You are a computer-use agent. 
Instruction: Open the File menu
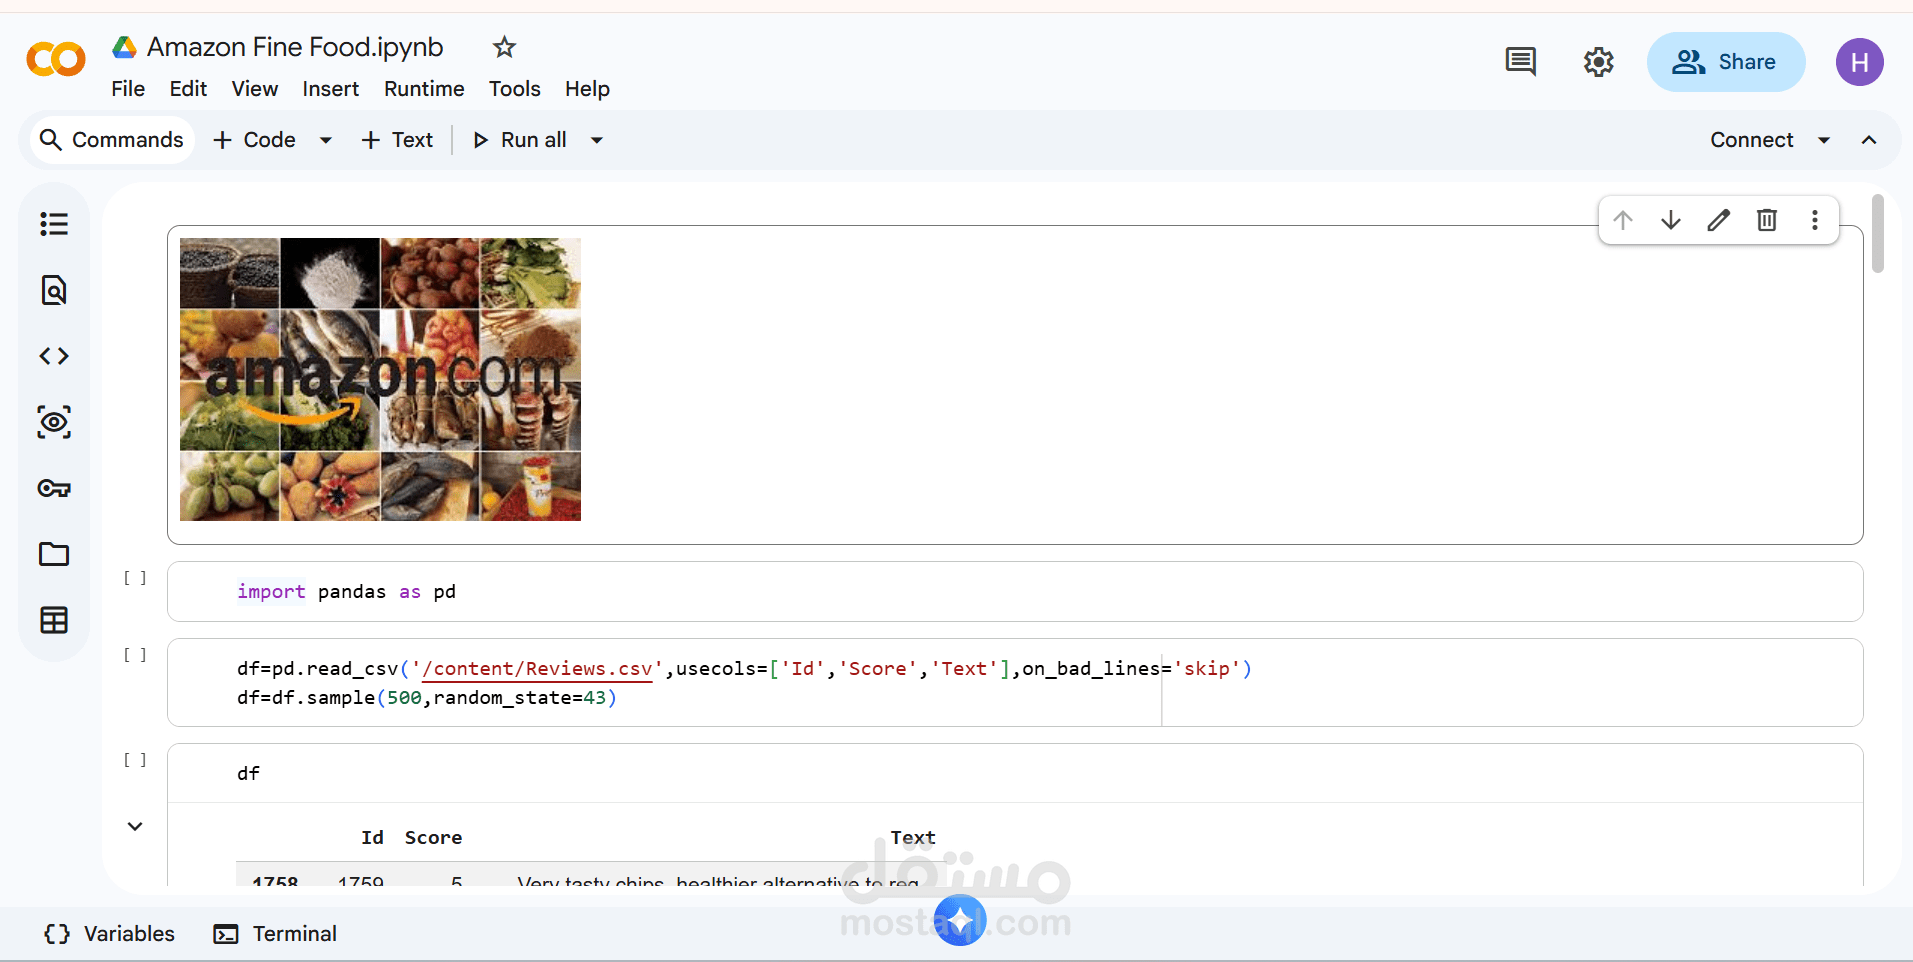point(127,89)
